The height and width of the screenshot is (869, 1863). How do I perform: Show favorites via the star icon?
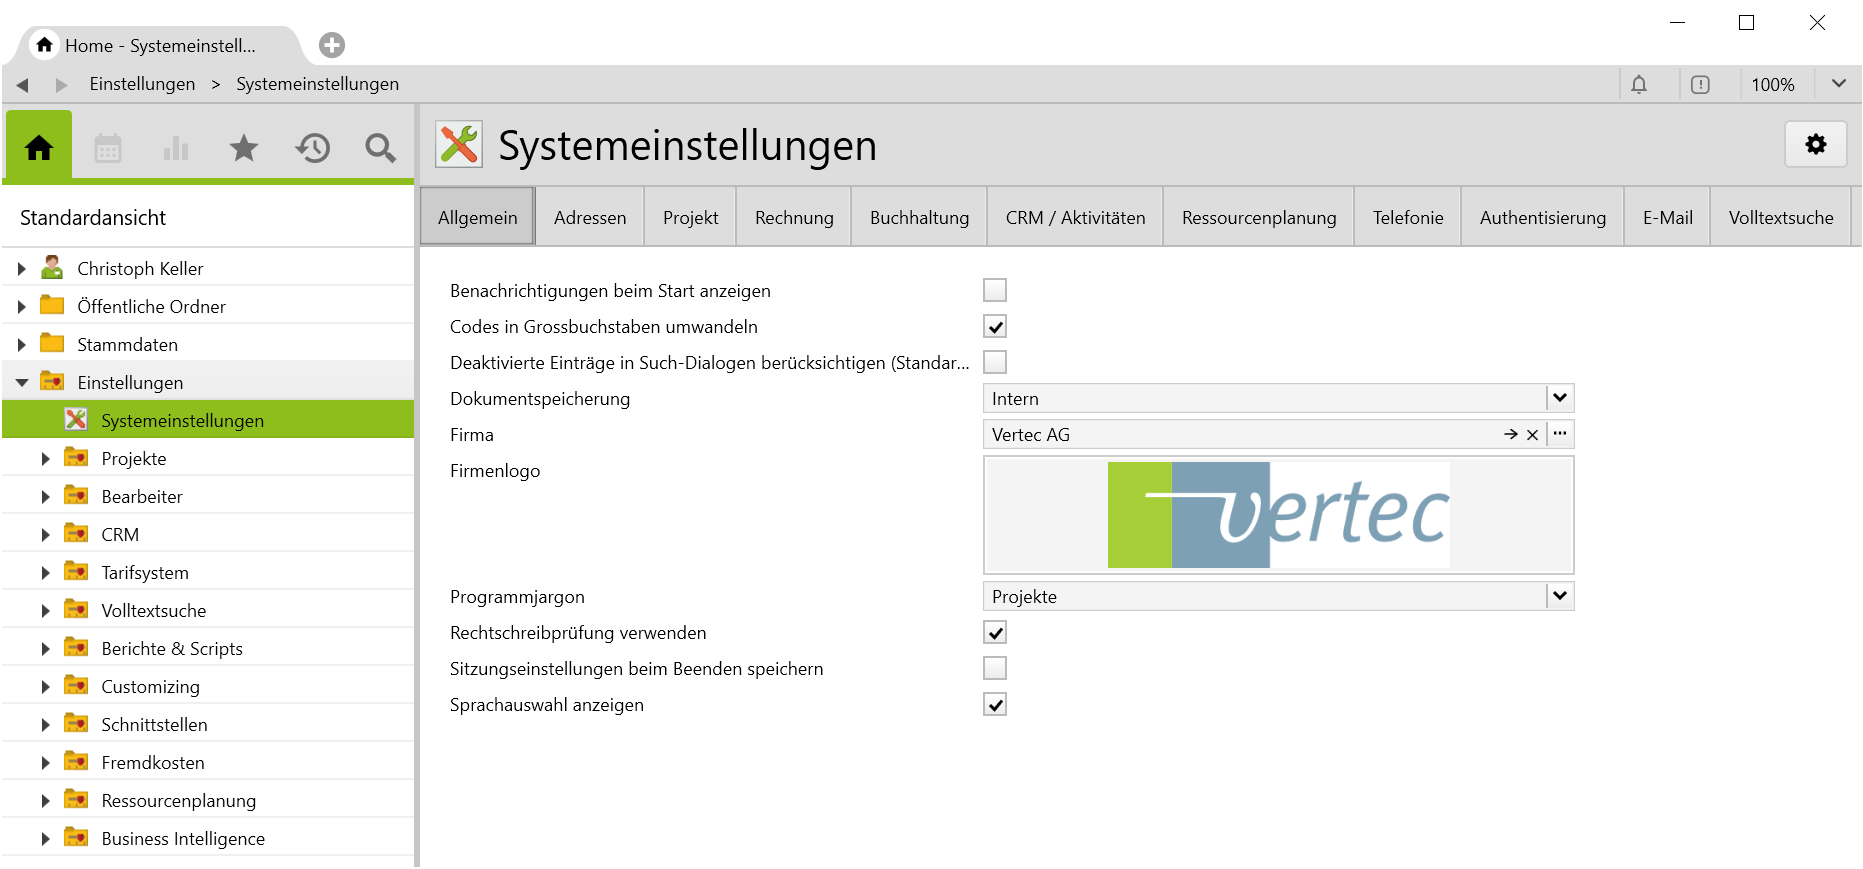(244, 148)
